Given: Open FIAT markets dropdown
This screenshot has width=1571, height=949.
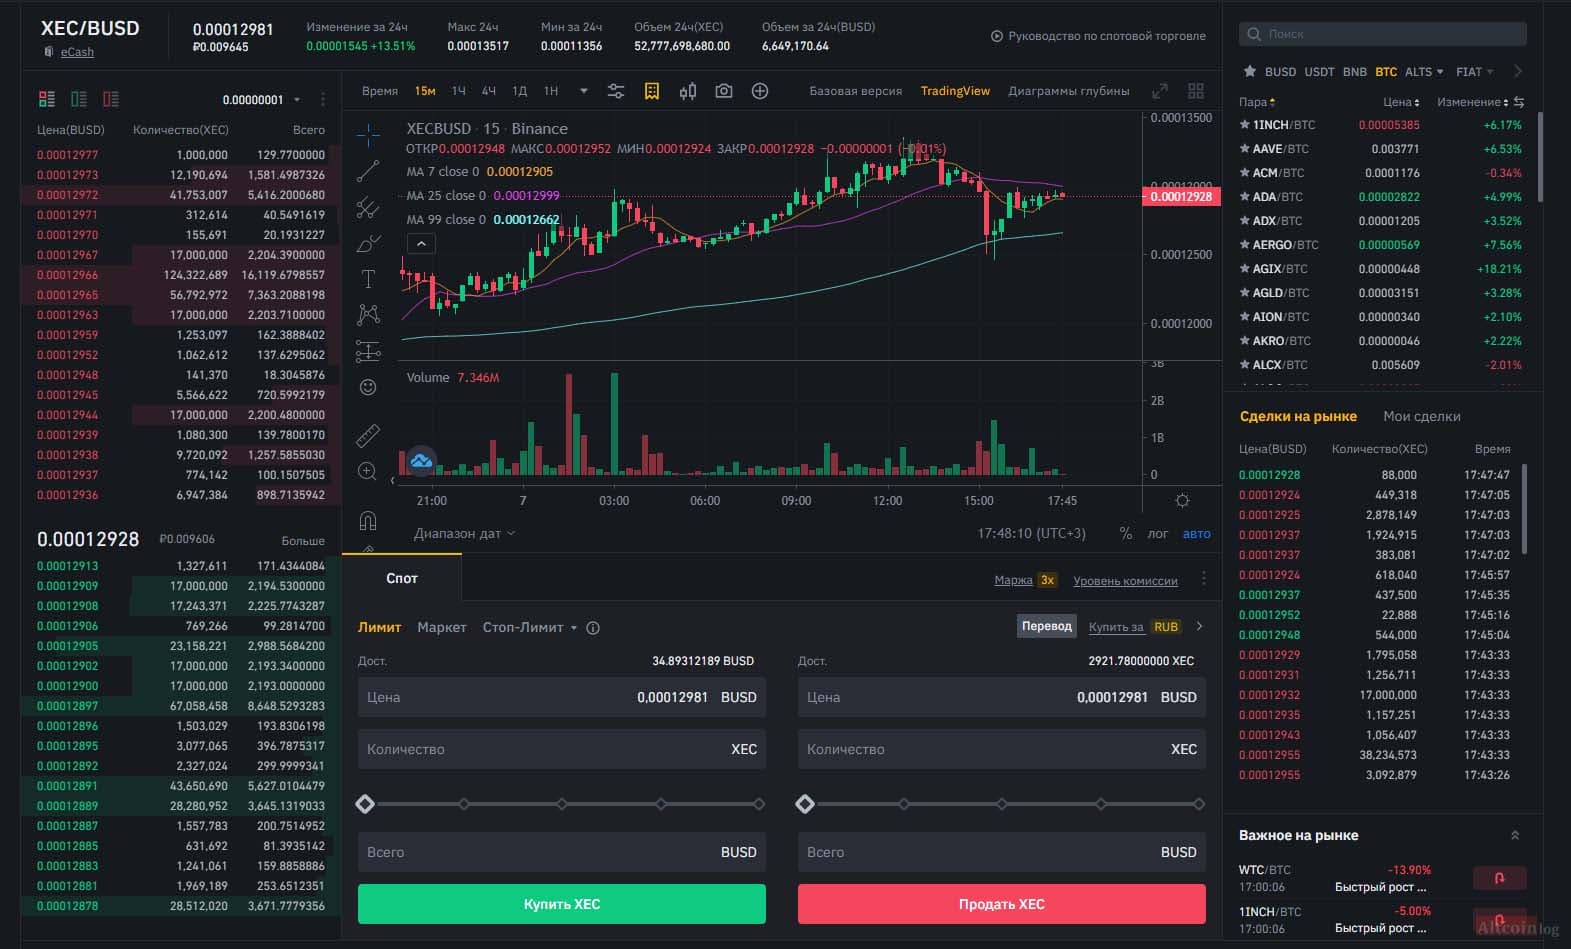Looking at the screenshot, I should point(1474,72).
